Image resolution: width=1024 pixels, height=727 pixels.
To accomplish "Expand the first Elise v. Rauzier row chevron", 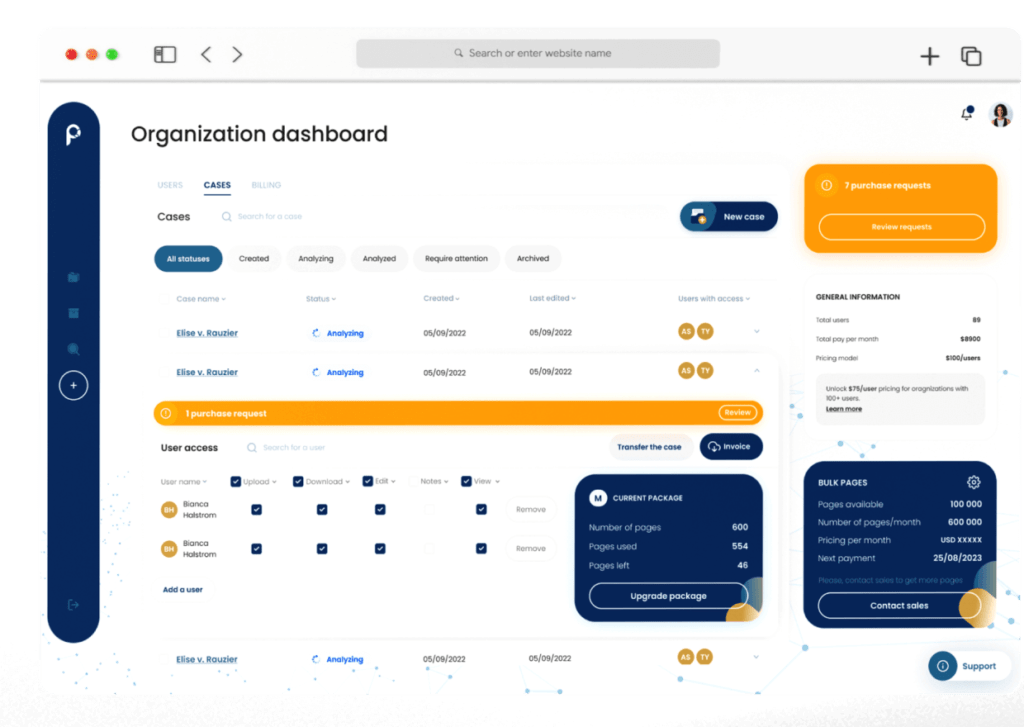I will (x=757, y=332).
